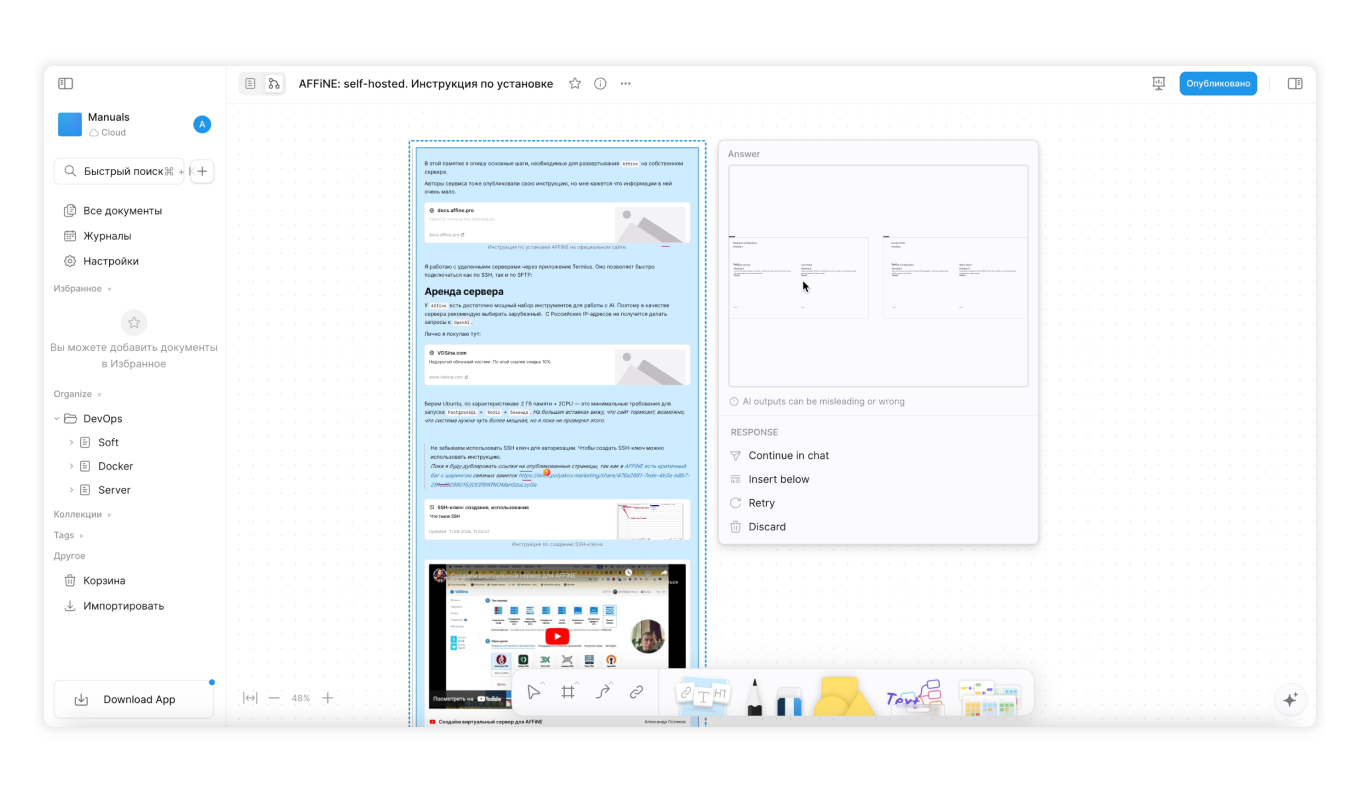Open VDSina.com bookmark card

click(557, 365)
